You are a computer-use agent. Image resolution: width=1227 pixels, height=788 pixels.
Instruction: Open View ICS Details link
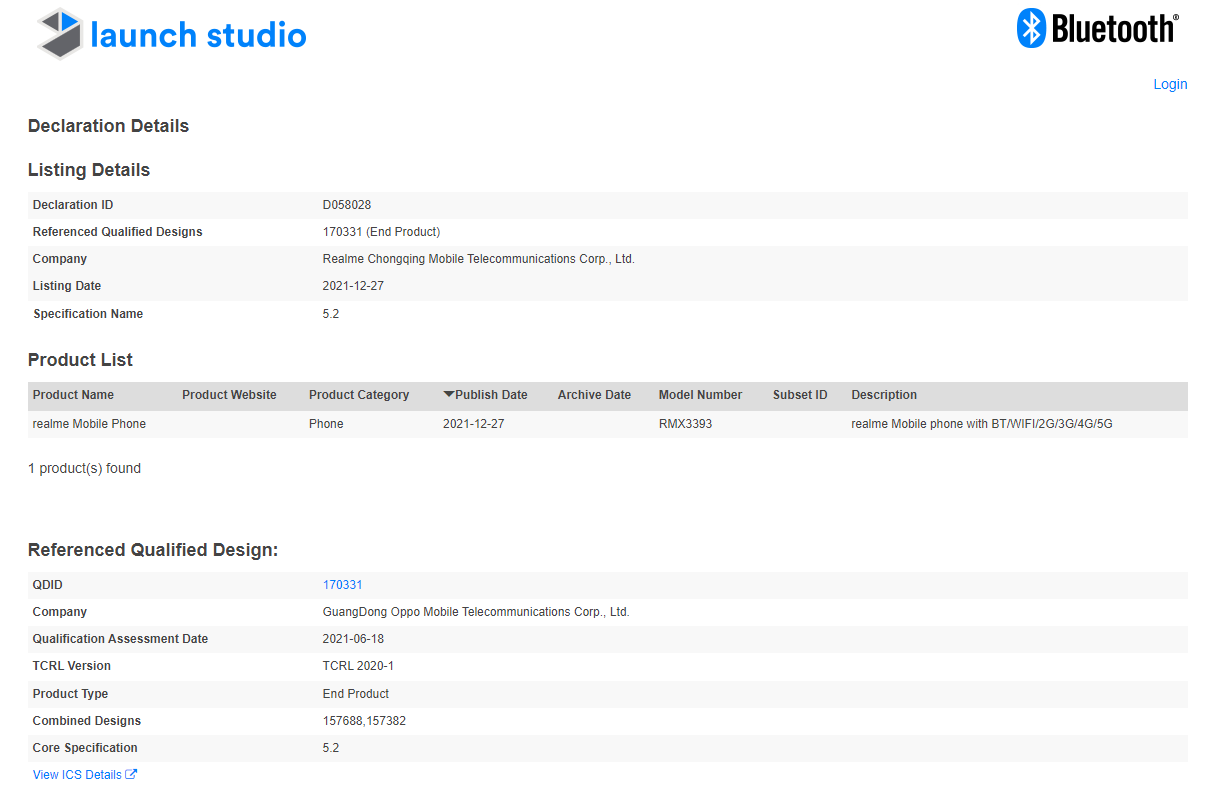pos(77,775)
